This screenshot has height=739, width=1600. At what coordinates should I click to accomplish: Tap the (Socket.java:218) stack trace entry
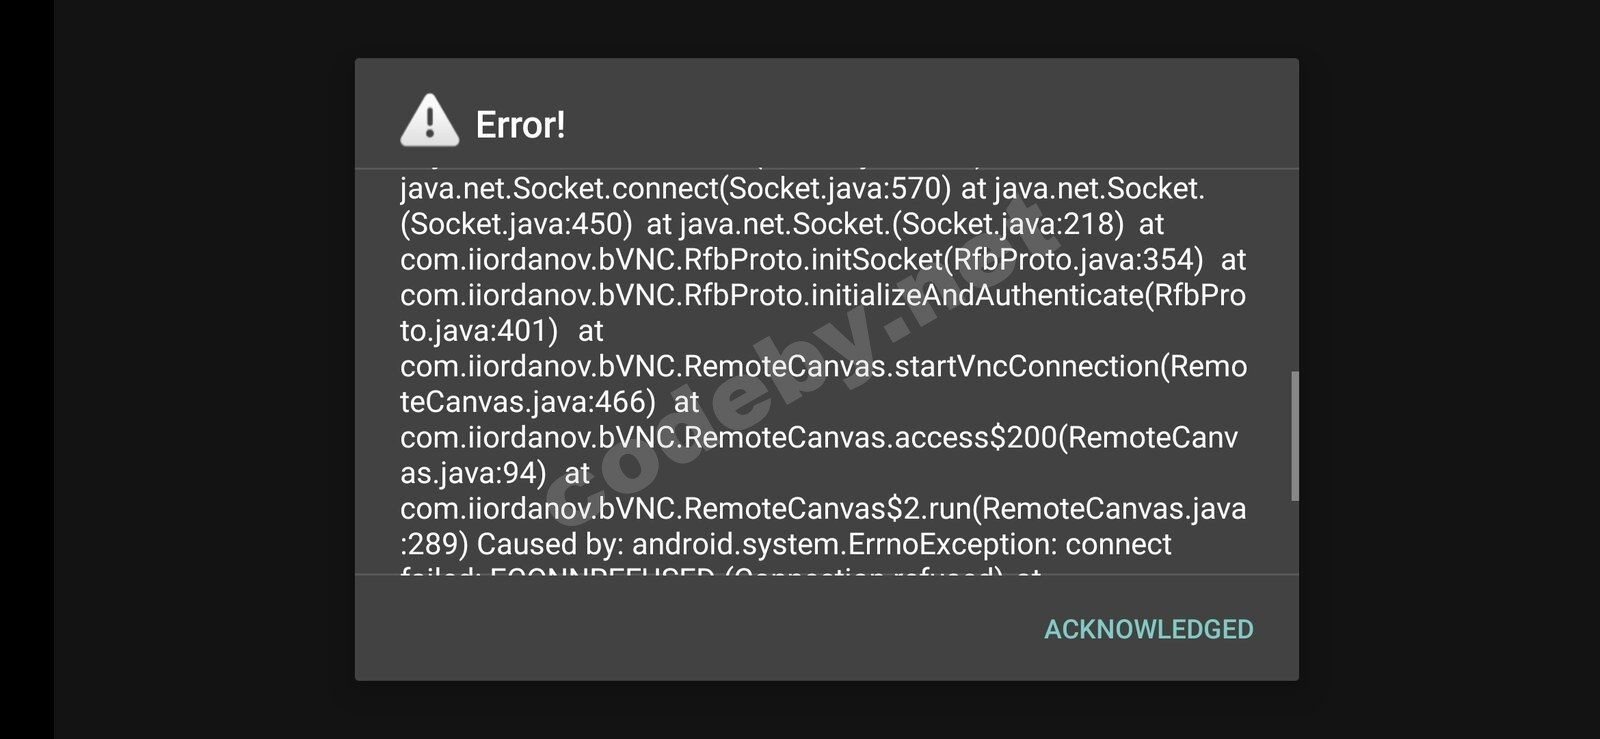pyautogui.click(x=1012, y=224)
